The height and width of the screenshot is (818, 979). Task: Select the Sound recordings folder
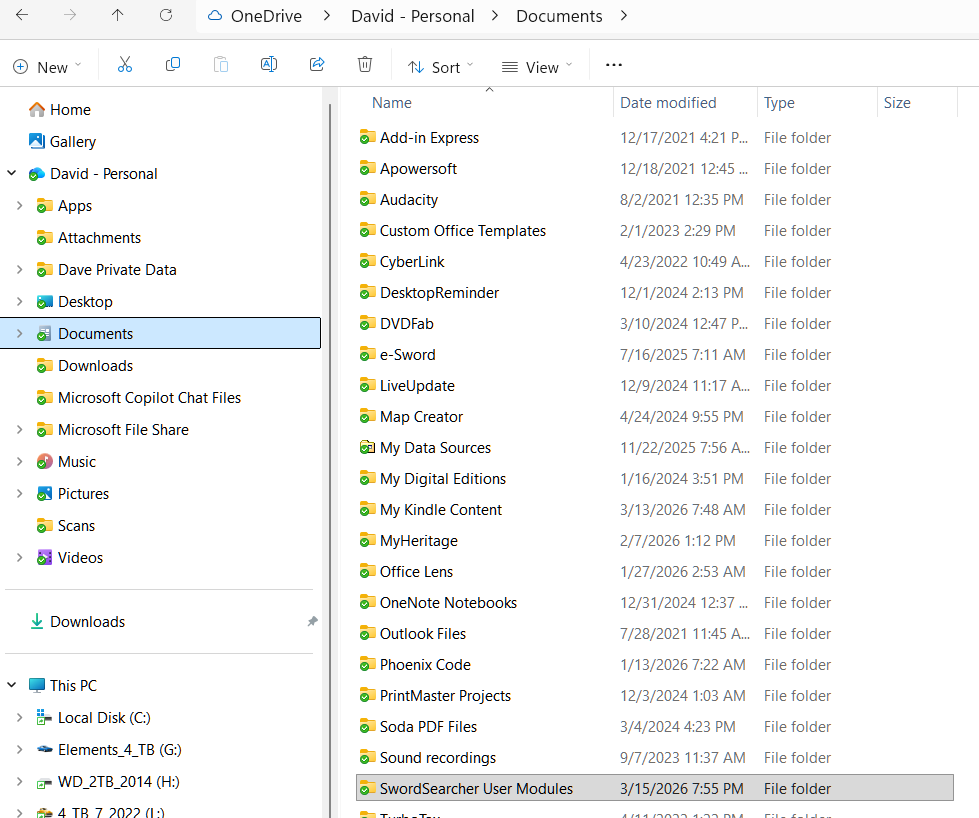coord(438,757)
